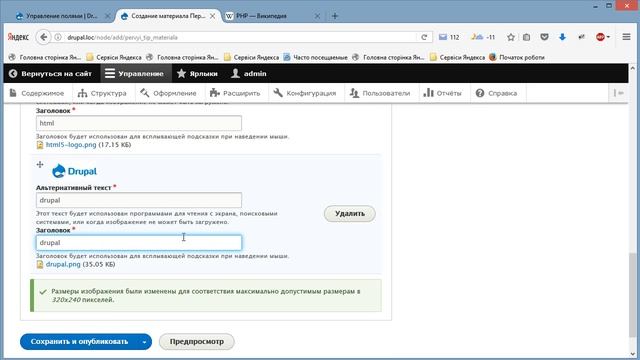Open the Firefox hamburger menu
Screen dimensions: 640x360
click(627, 37)
